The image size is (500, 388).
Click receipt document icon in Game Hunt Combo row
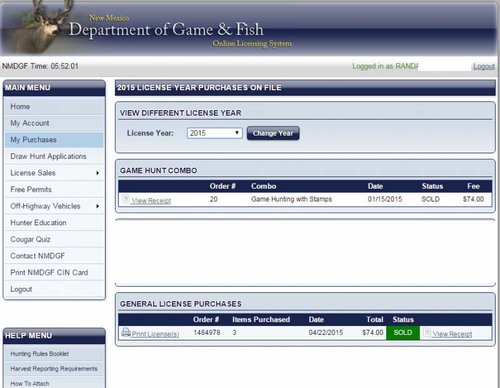click(x=125, y=199)
